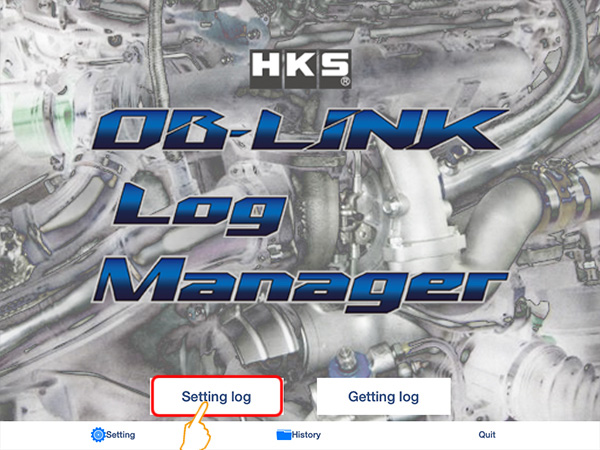600x450 pixels.
Task: Click the blue gear Setting icon
Action: tap(98, 435)
